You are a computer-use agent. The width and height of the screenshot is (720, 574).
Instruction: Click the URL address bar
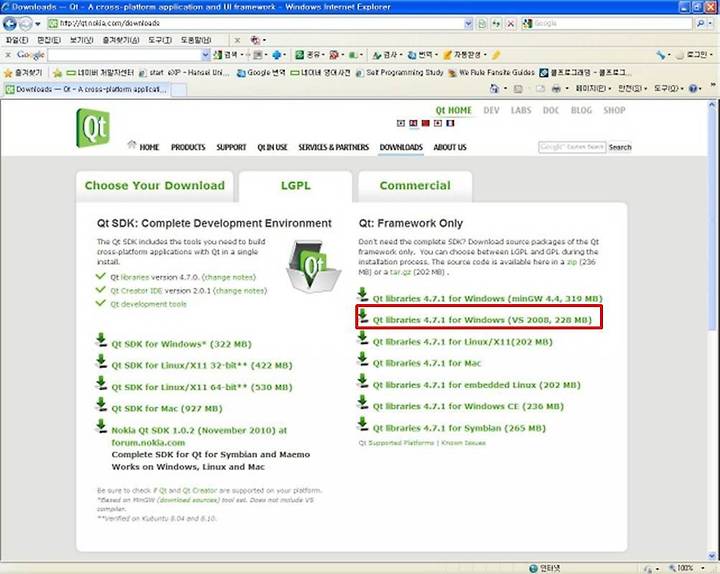(x=259, y=23)
